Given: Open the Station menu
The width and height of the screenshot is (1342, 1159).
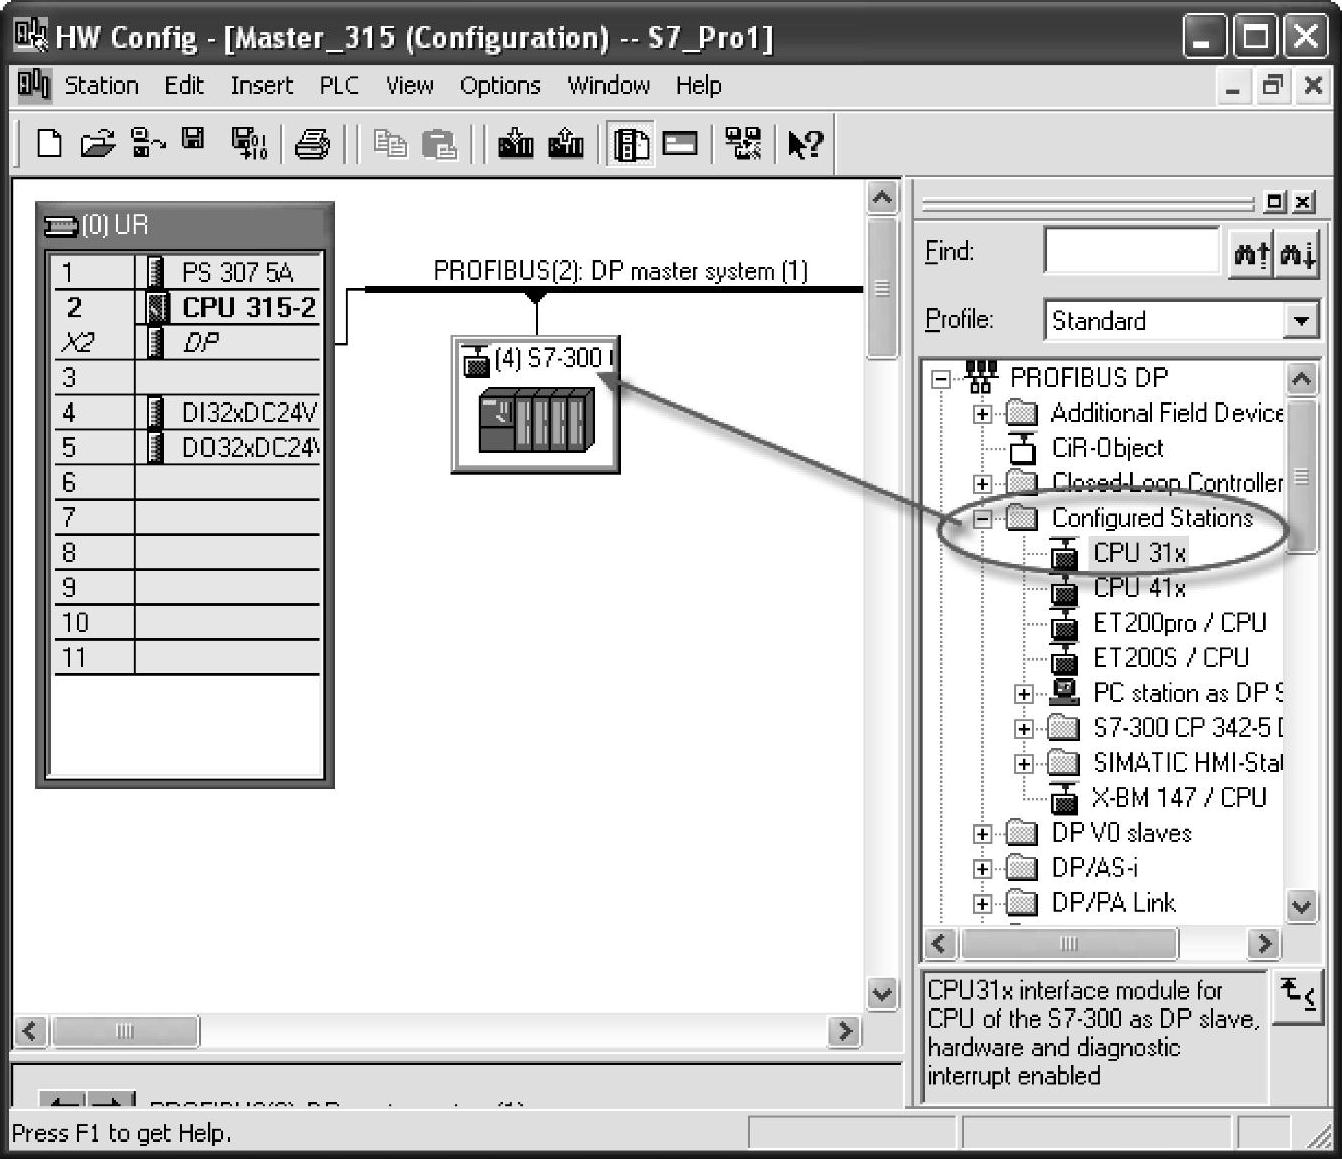Looking at the screenshot, I should pyautogui.click(x=101, y=86).
